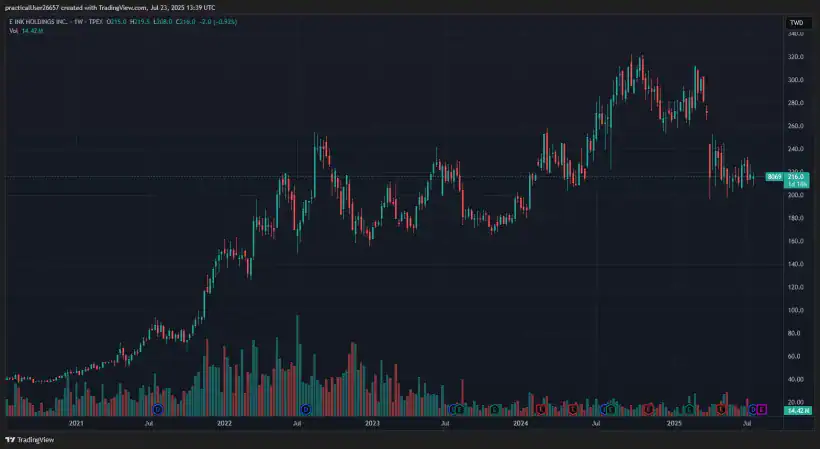Click the 320.0 level on the price scale

pyautogui.click(x=796, y=57)
